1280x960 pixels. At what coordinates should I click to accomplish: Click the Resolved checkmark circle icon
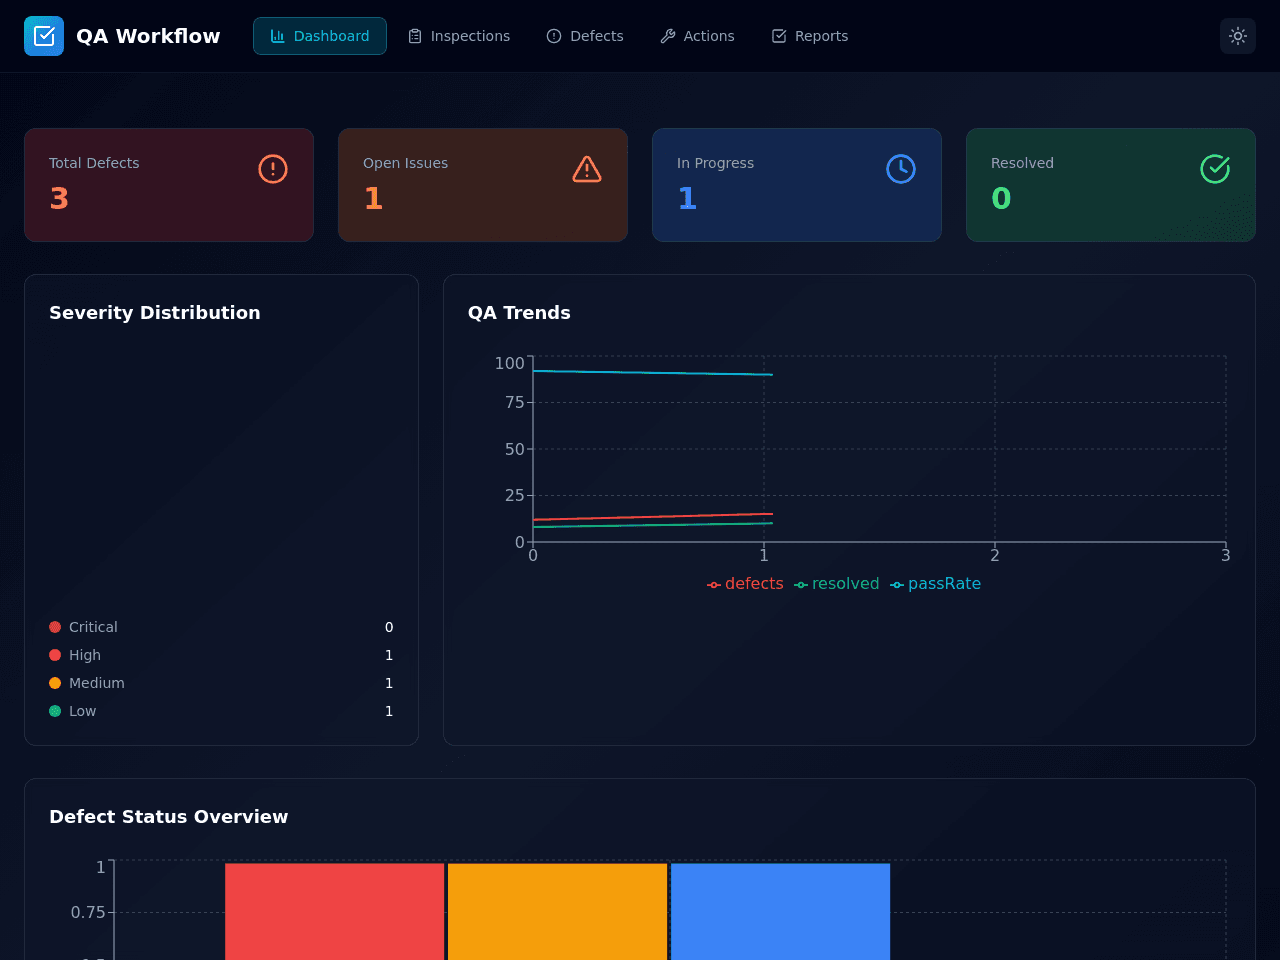click(x=1215, y=169)
